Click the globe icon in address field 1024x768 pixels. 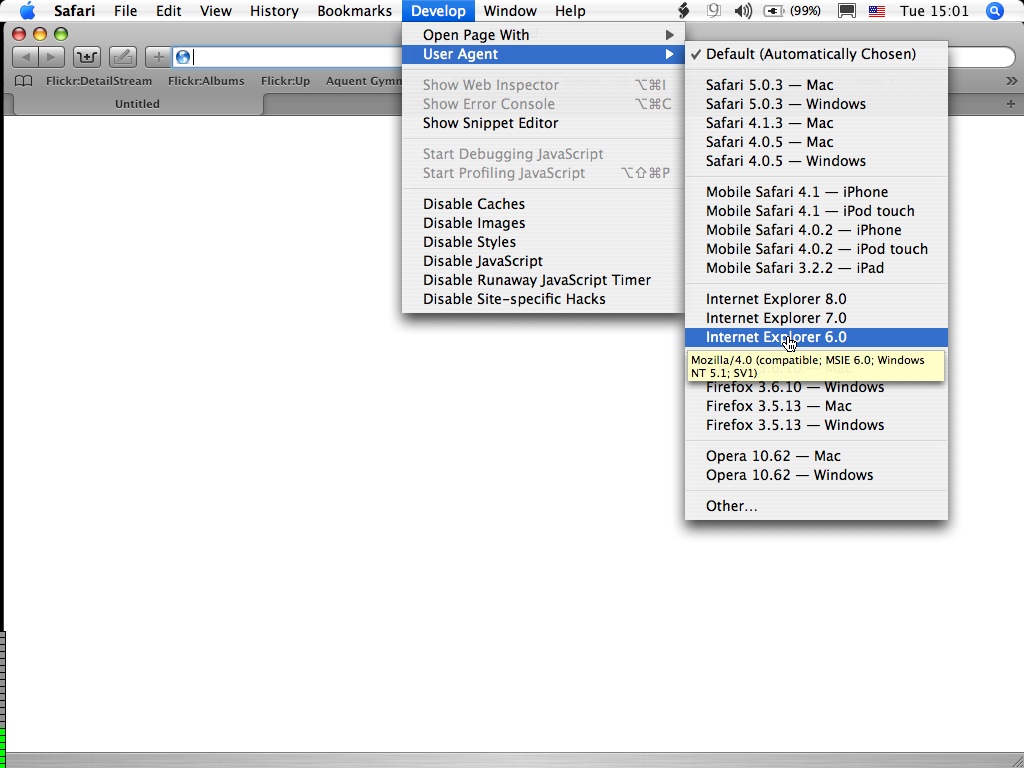pos(183,57)
